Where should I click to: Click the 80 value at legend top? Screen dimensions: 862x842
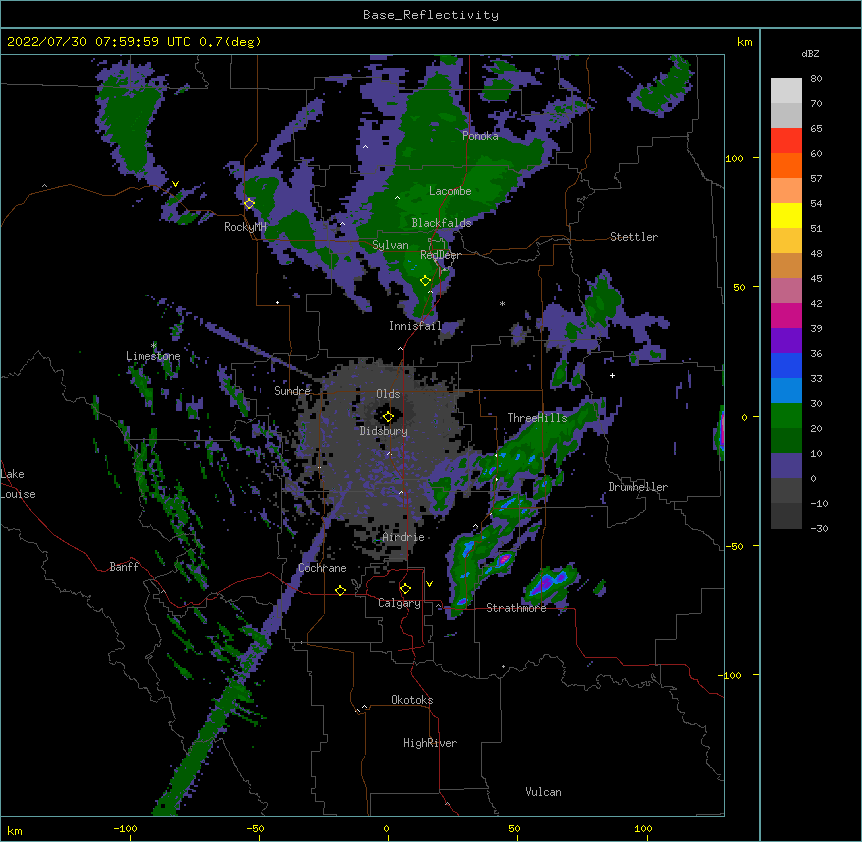tap(816, 79)
